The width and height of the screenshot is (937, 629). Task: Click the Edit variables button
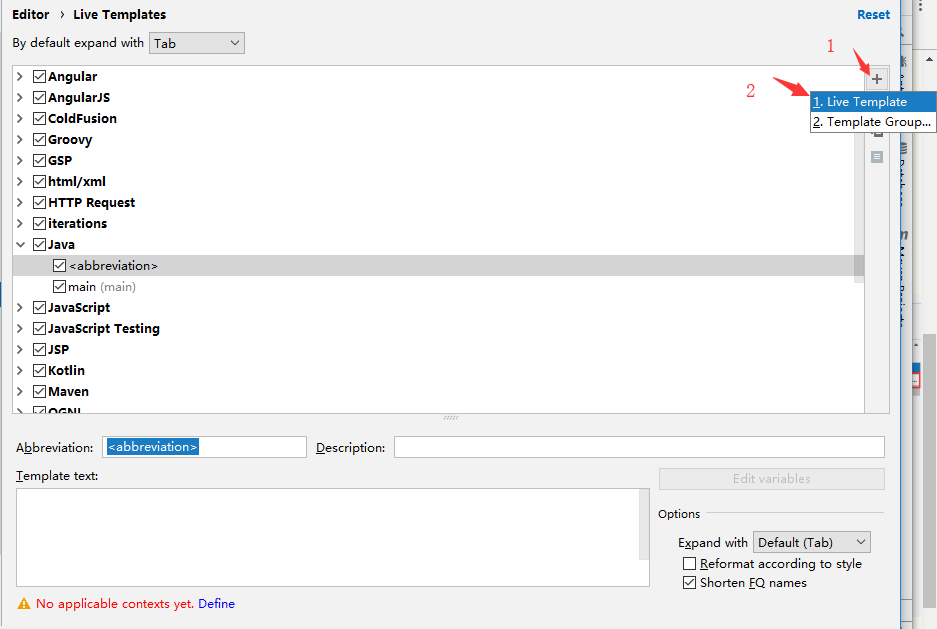pos(771,479)
